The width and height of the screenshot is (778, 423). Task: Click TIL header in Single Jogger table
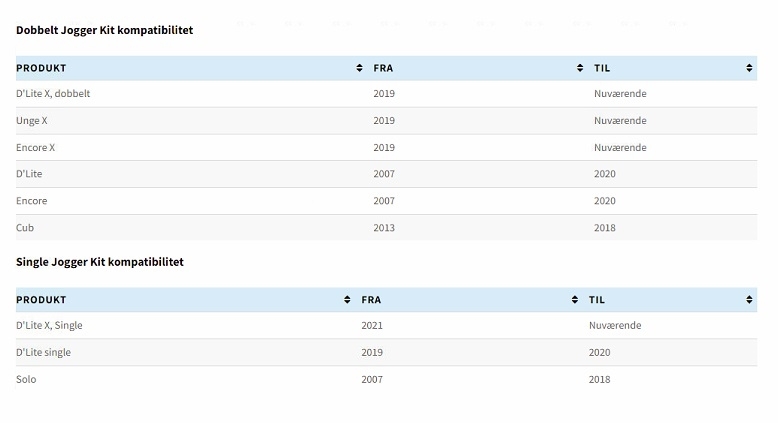click(x=597, y=300)
